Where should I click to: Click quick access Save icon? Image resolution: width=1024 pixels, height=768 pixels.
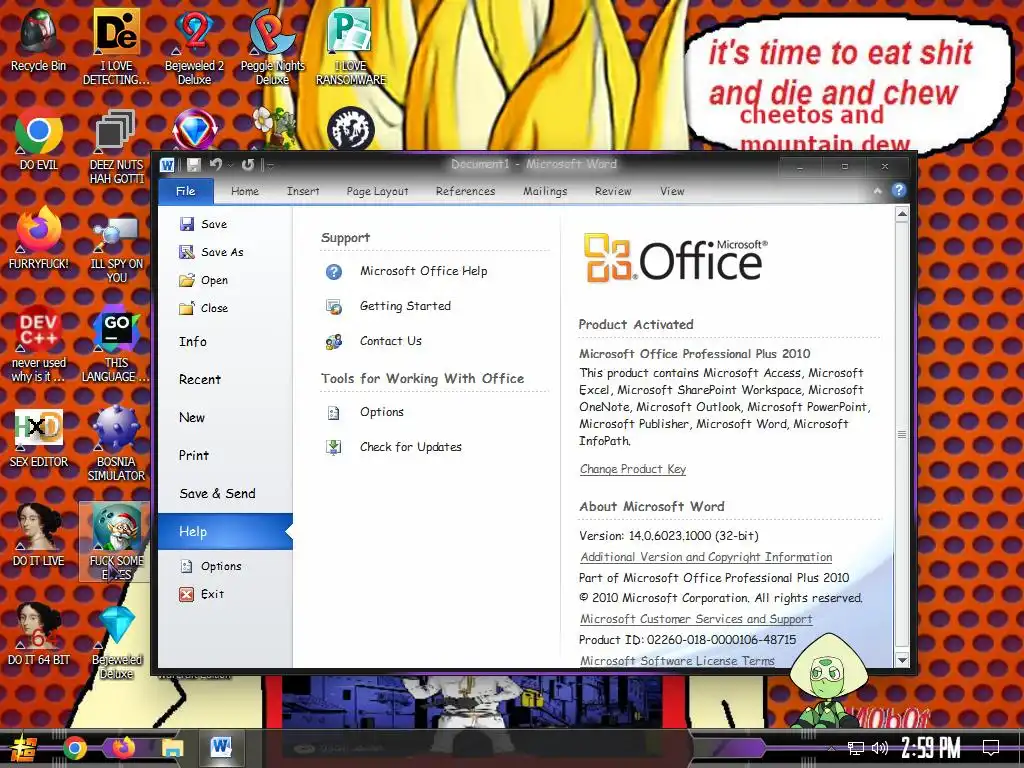coord(193,165)
